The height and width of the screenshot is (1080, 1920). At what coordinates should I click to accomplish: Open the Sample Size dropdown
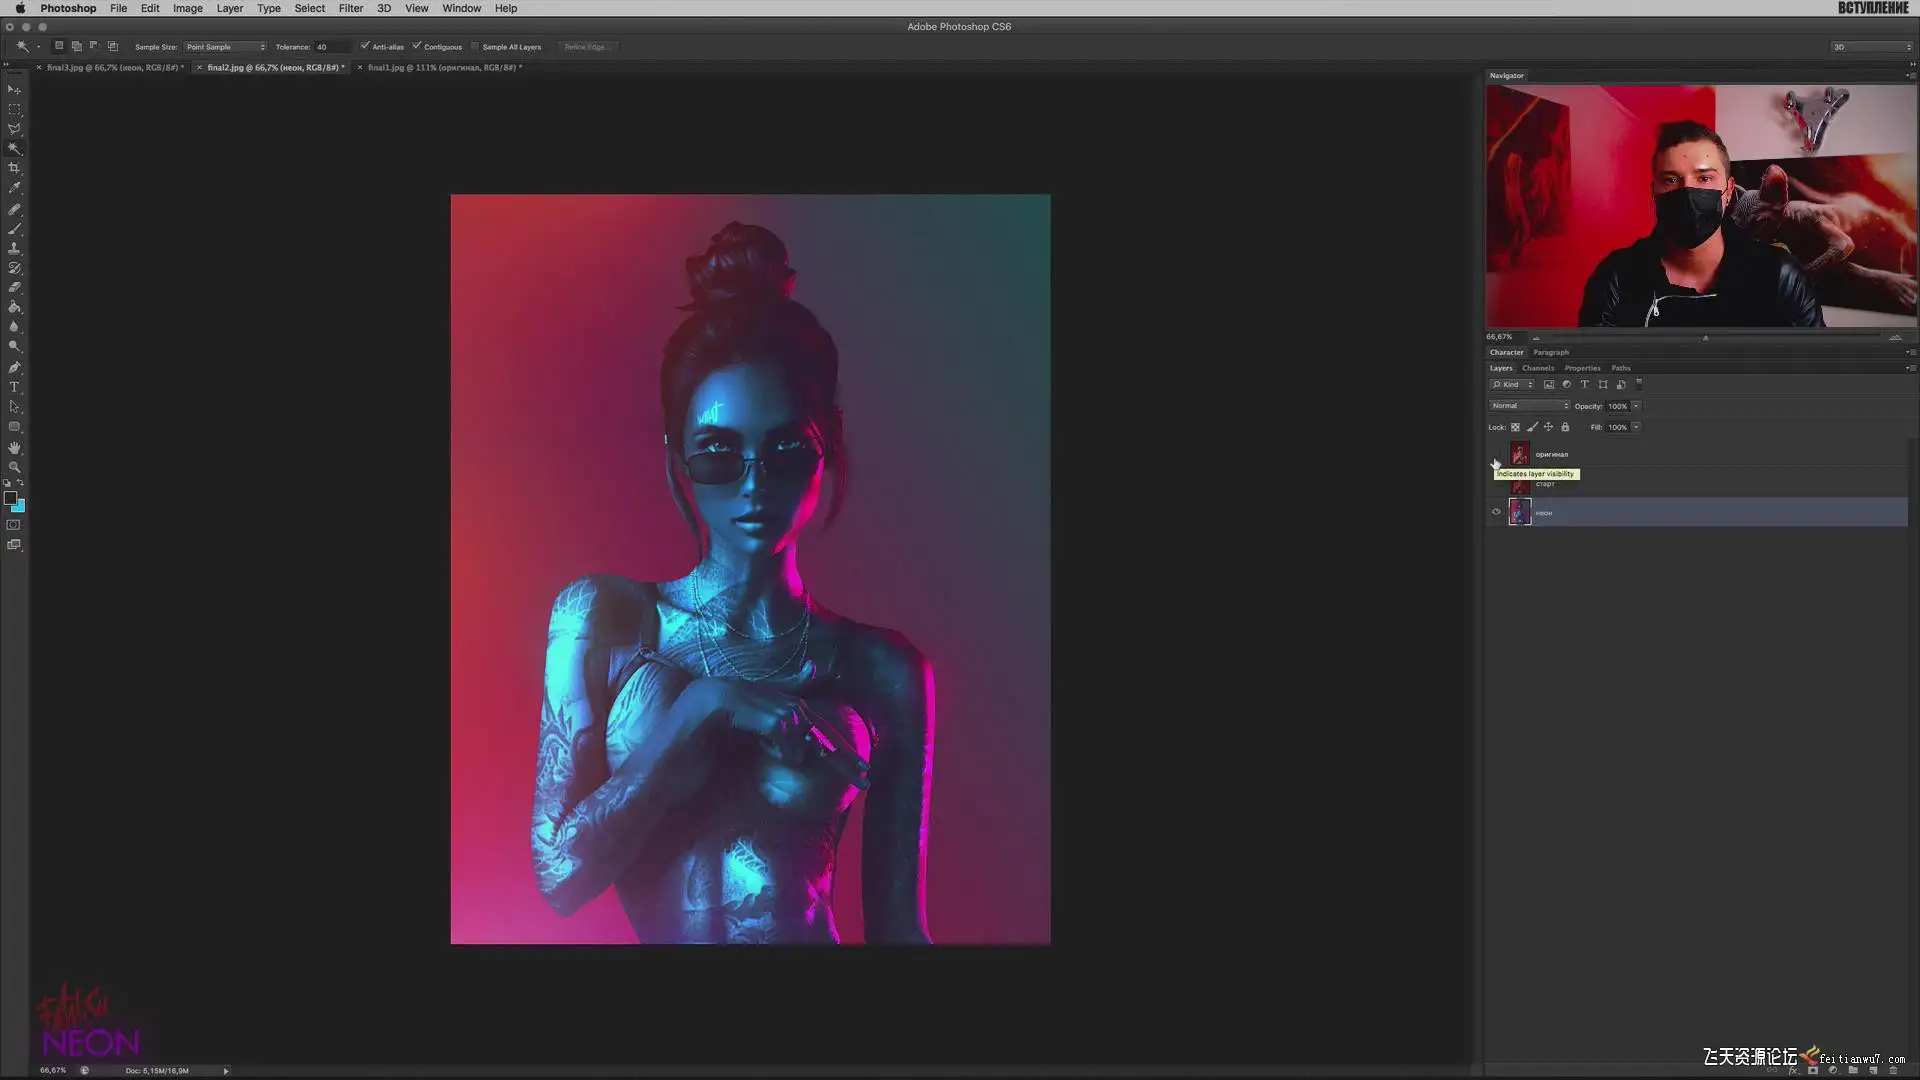pyautogui.click(x=225, y=47)
